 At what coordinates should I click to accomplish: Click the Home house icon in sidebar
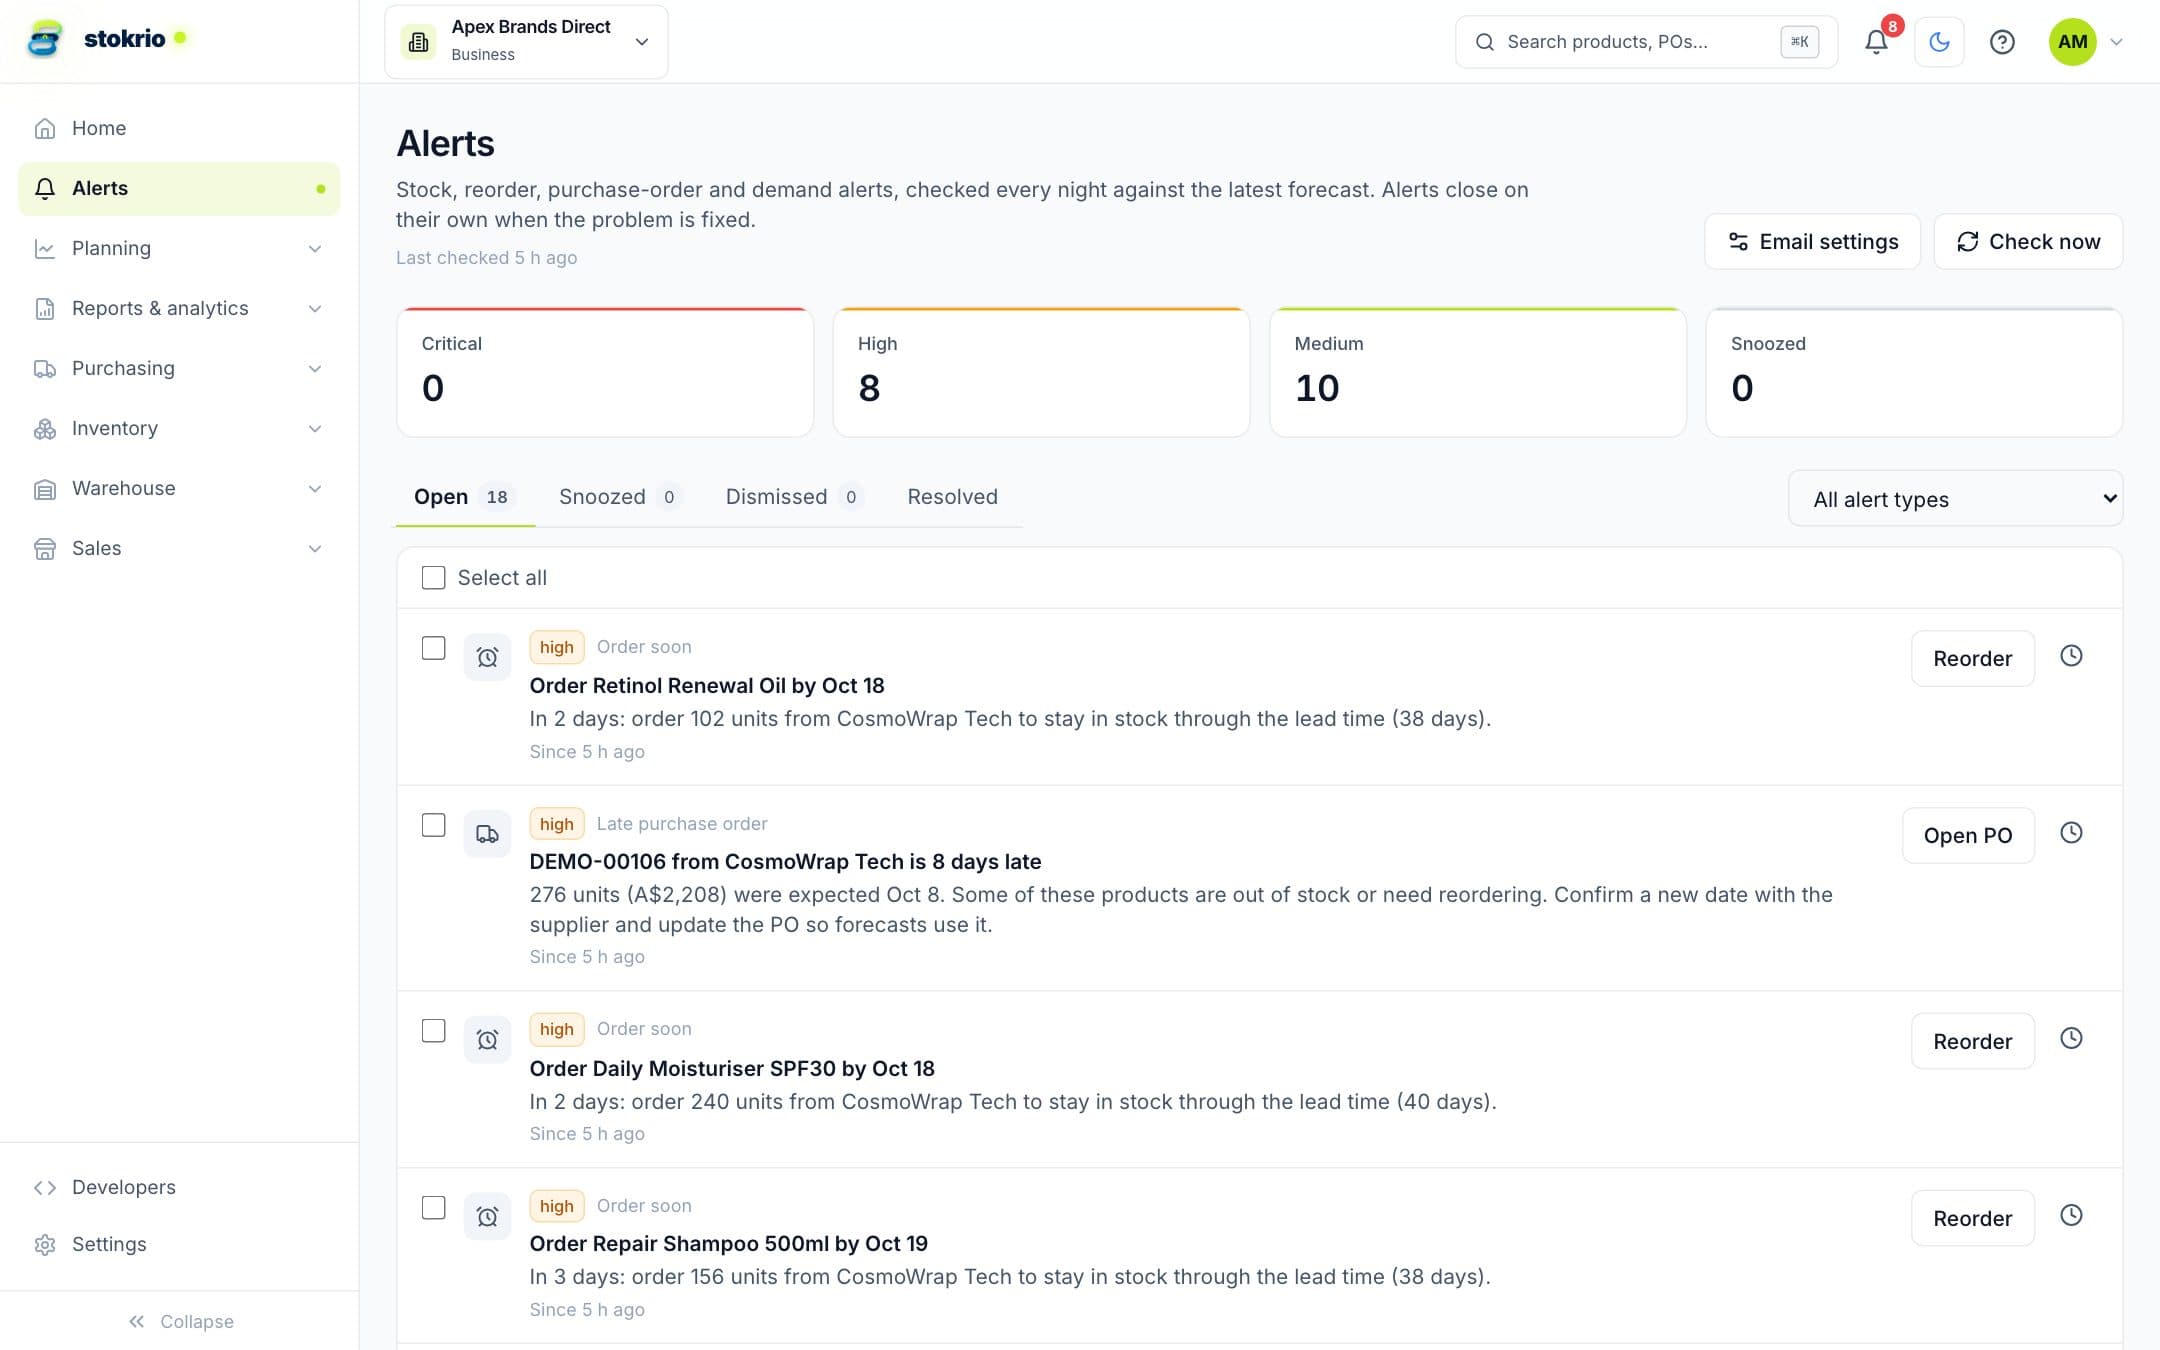point(45,128)
